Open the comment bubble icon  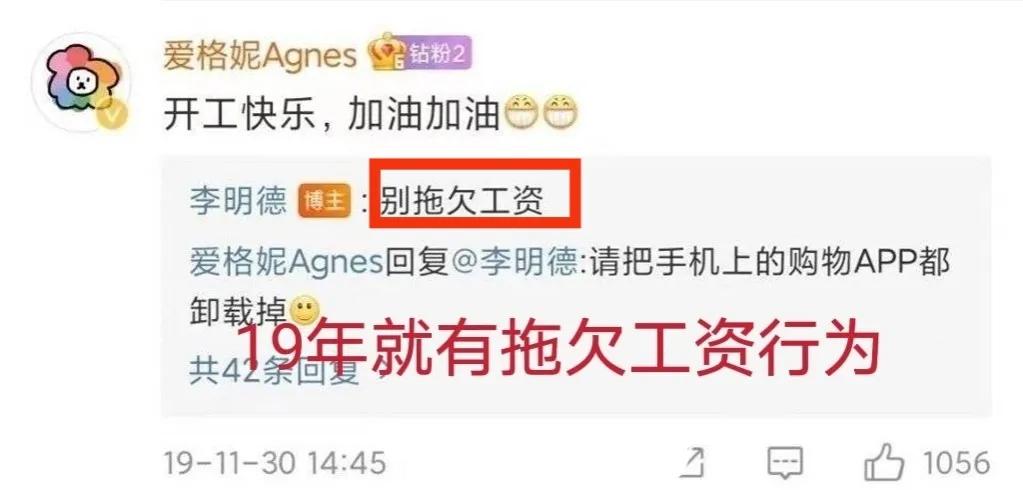tap(784, 463)
